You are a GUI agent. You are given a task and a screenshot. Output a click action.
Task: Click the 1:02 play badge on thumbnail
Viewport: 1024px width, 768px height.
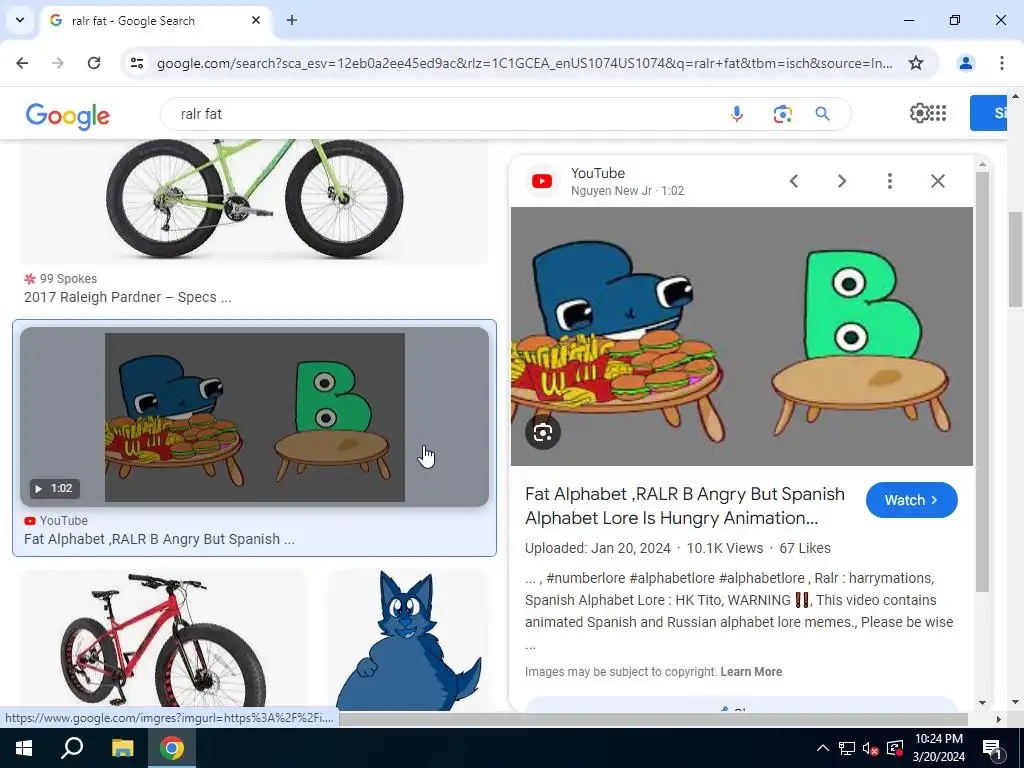click(x=54, y=488)
